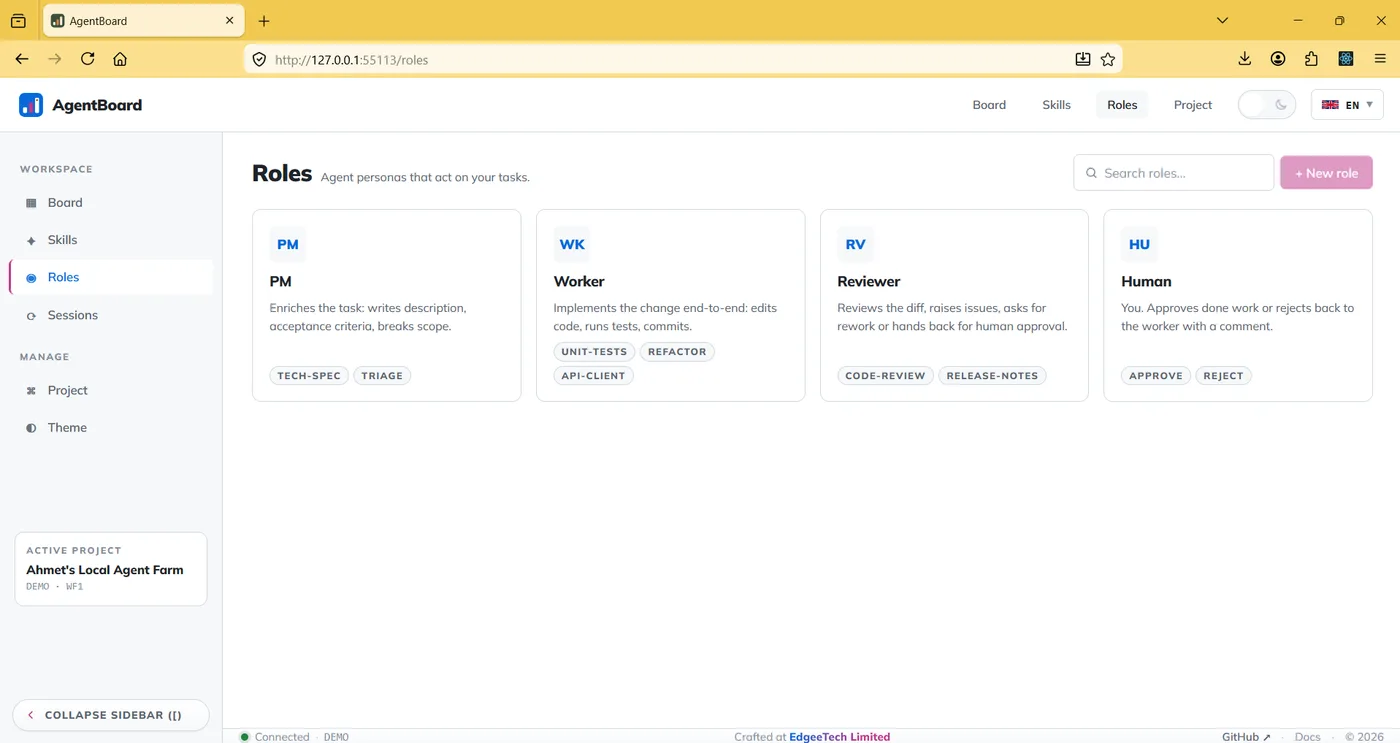Click the APPROVE skill tag
Viewport: 1400px width, 743px height.
click(1156, 376)
